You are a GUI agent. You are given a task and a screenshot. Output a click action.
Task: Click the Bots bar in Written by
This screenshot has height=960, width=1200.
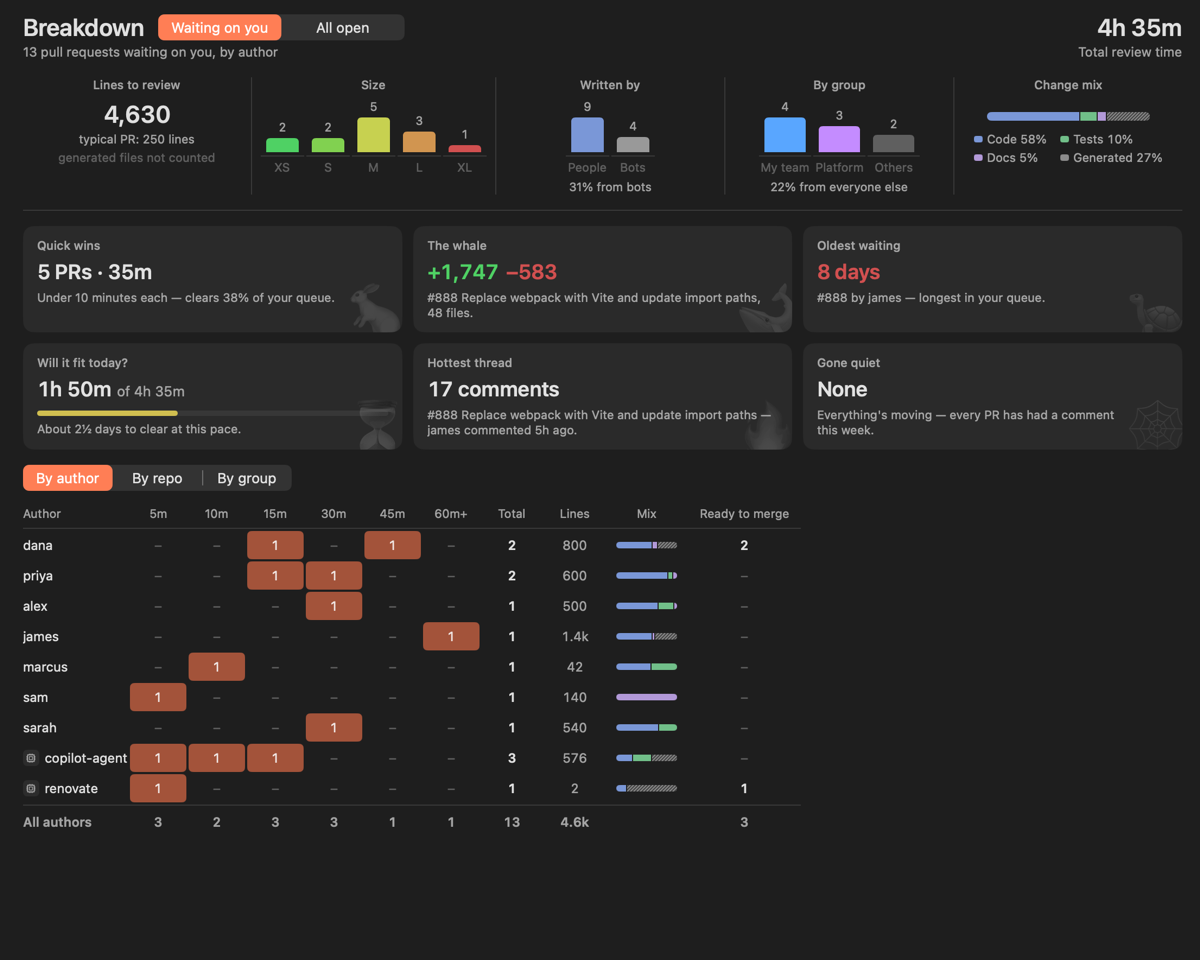pos(633,145)
